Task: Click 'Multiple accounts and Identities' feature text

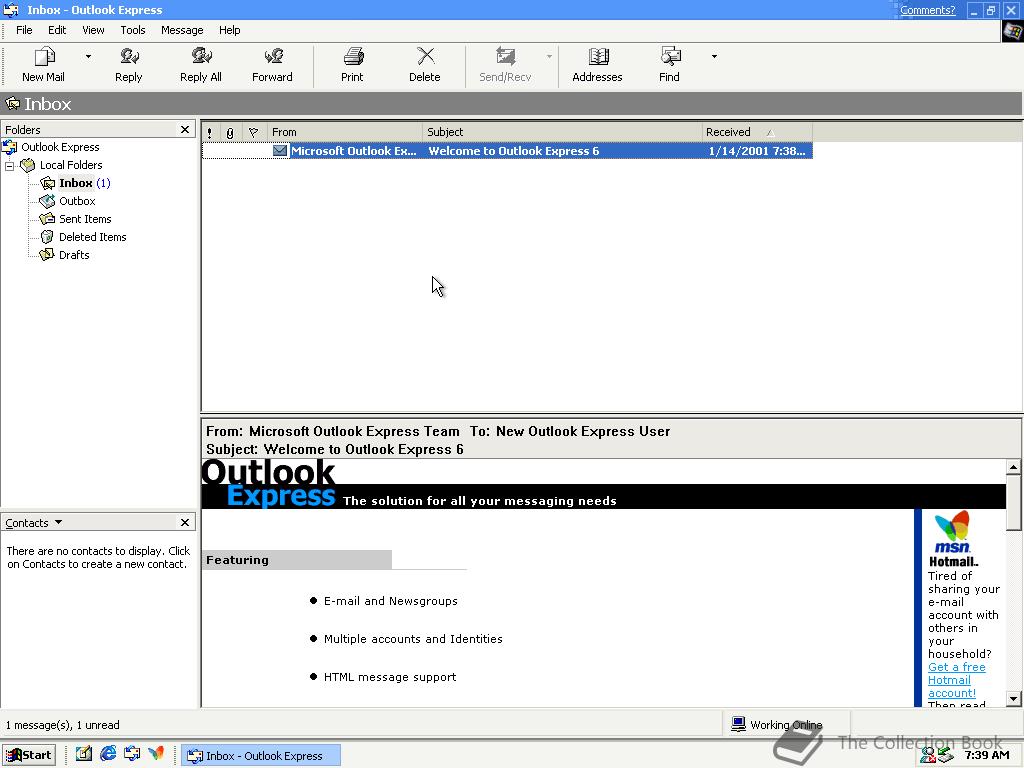Action: (413, 639)
